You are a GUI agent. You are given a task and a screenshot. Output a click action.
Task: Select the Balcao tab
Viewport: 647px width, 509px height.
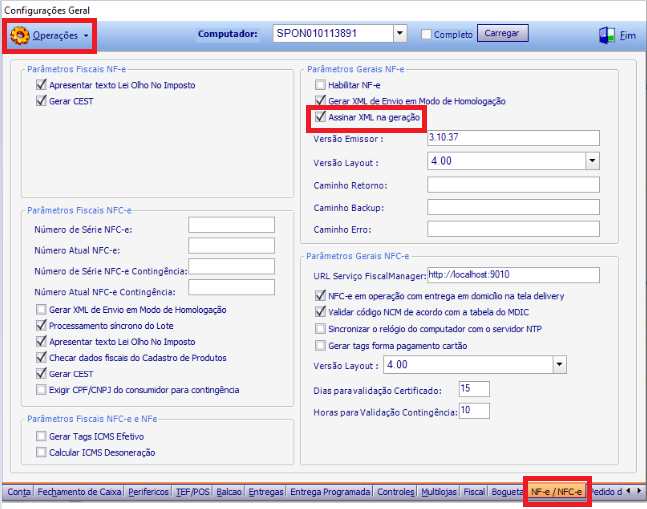(229, 492)
